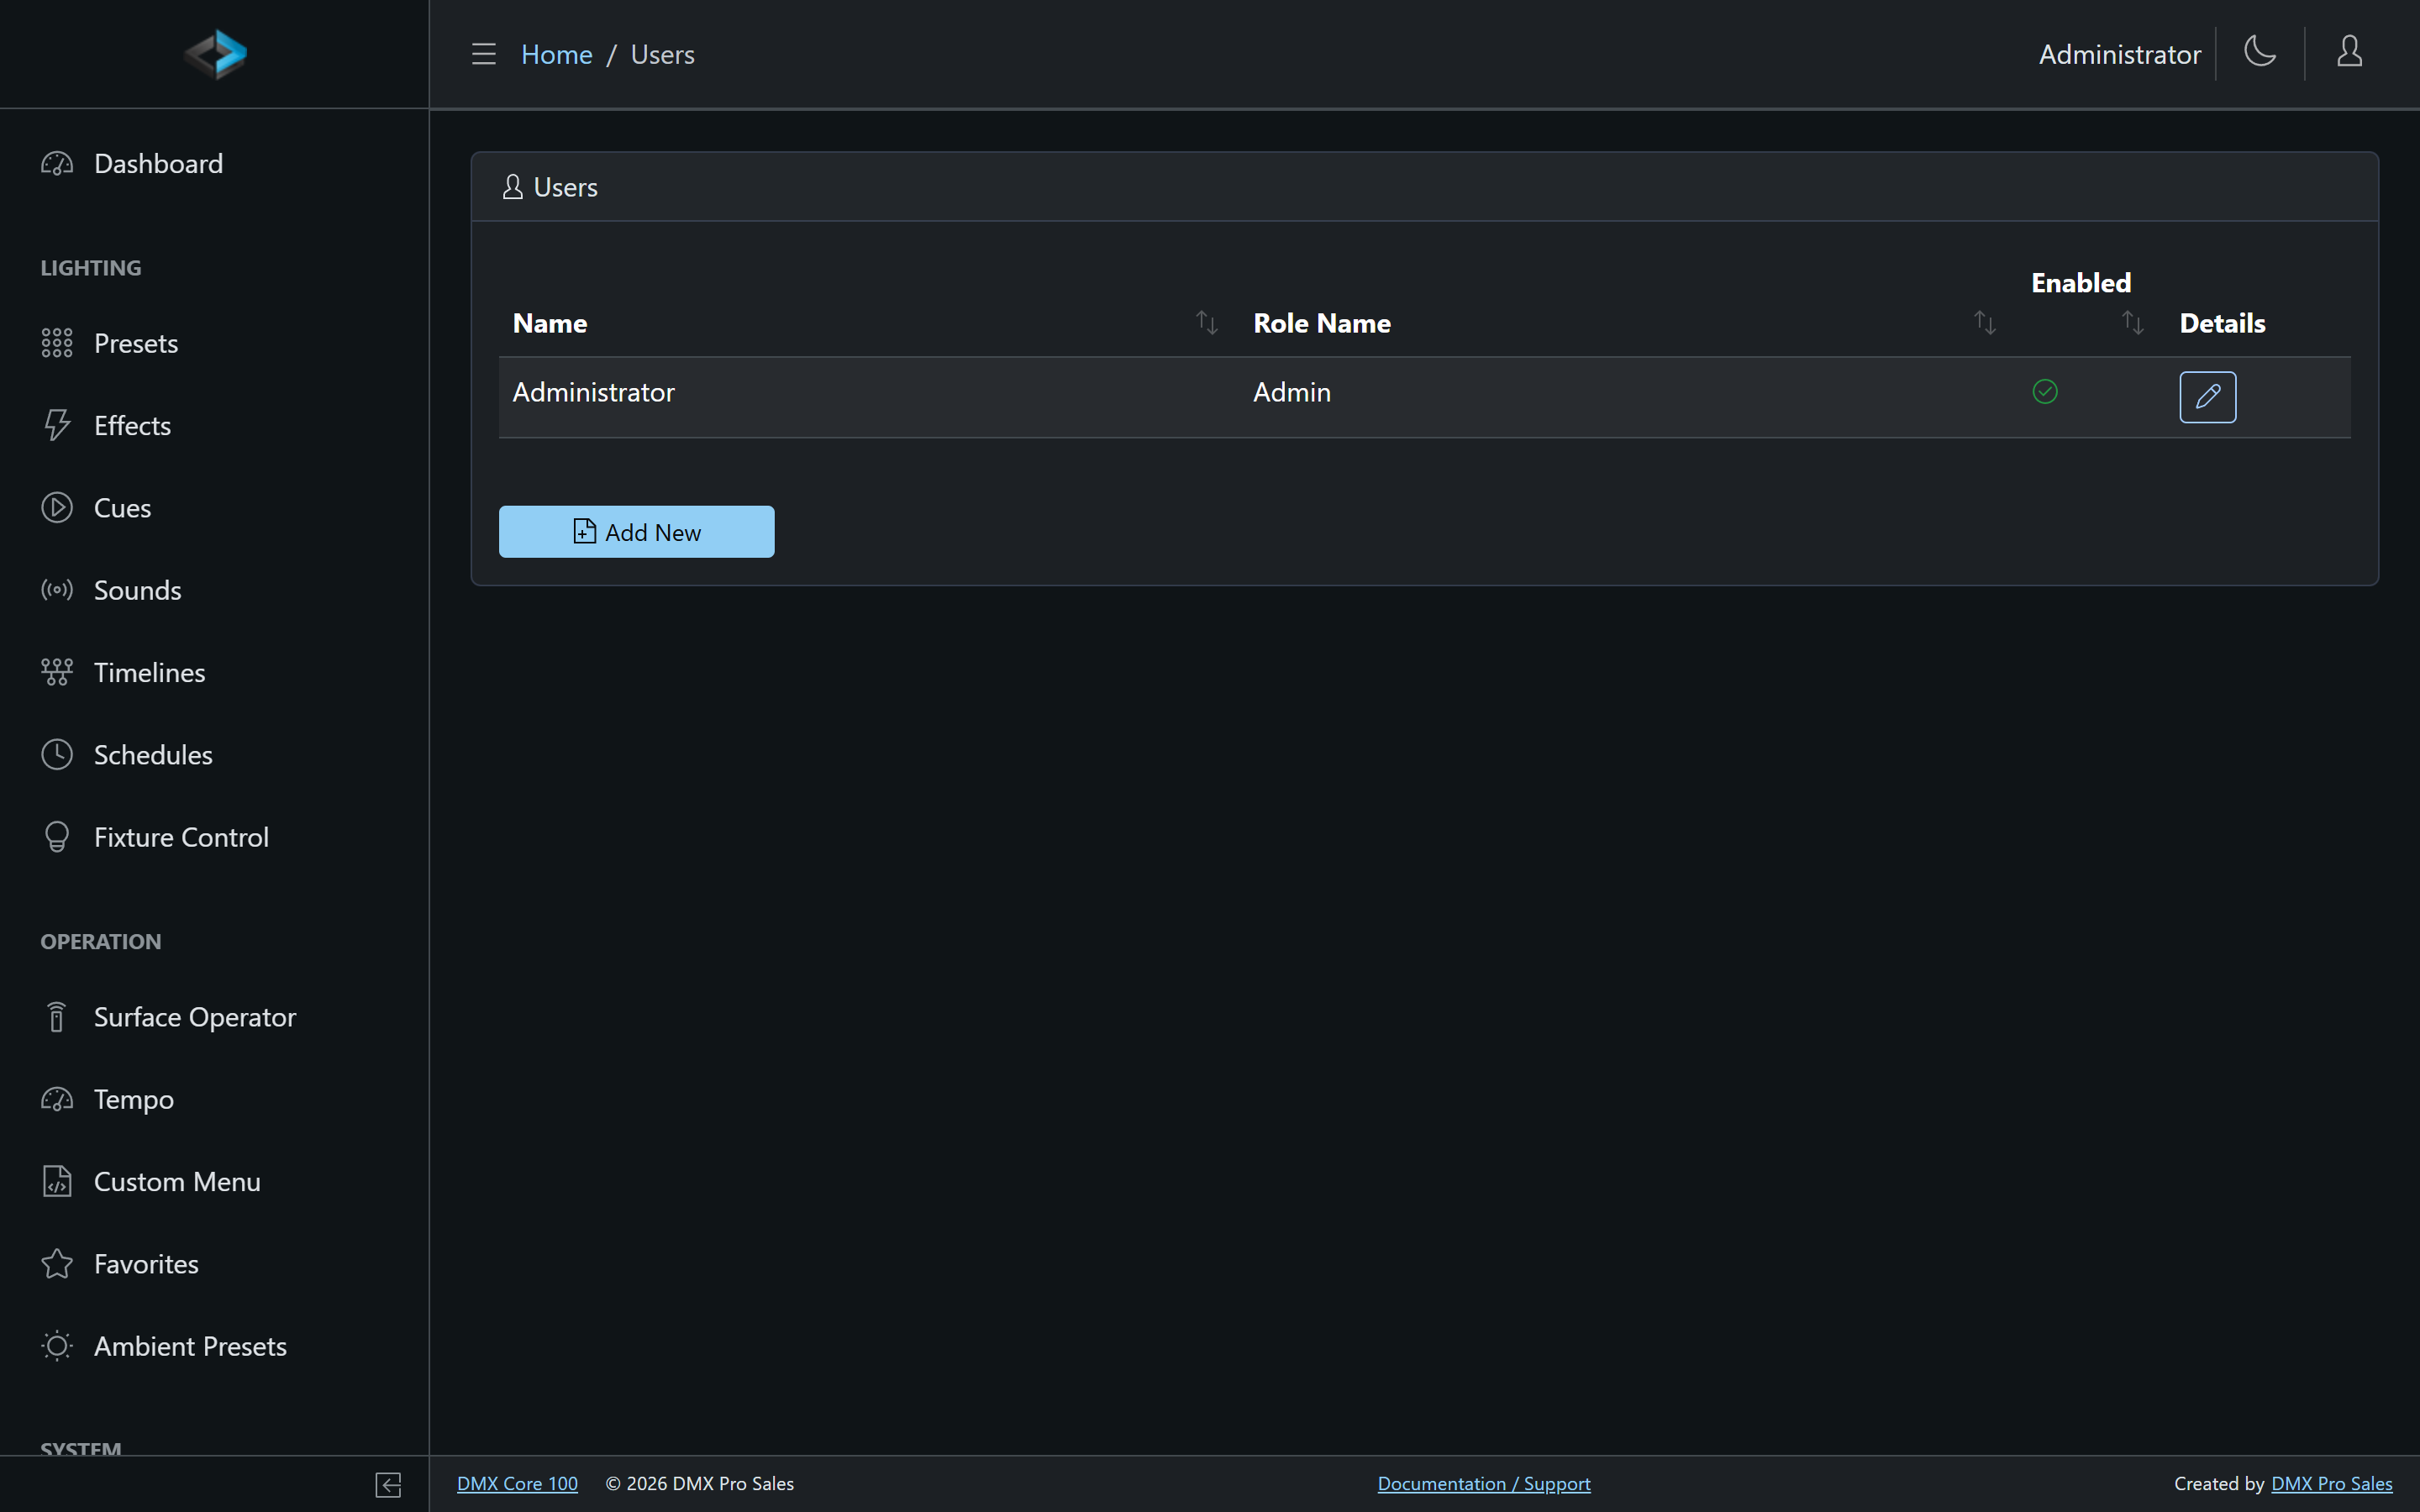This screenshot has width=2420, height=1512.
Task: Open the user profile icon menu
Action: [2349, 51]
